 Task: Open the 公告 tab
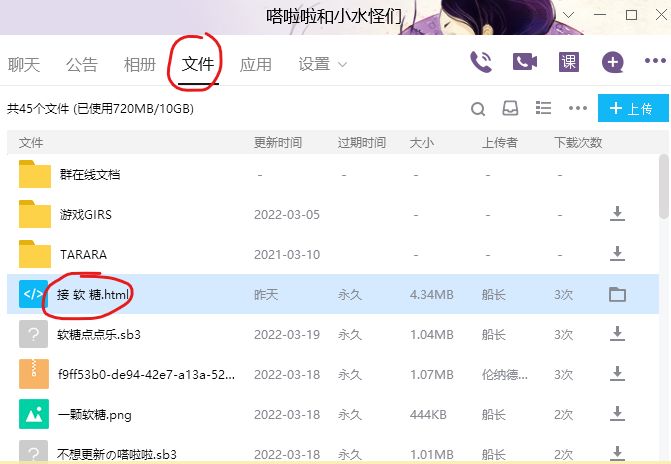(x=82, y=65)
